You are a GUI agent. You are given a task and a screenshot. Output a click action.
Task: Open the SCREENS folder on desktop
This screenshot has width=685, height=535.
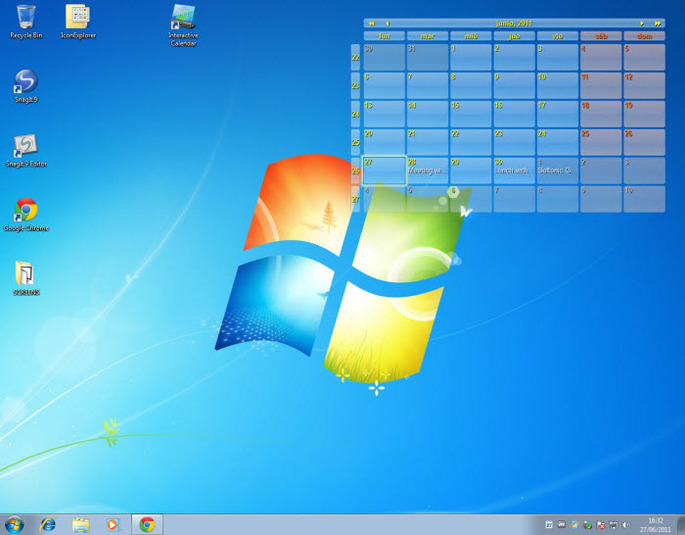[x=26, y=277]
